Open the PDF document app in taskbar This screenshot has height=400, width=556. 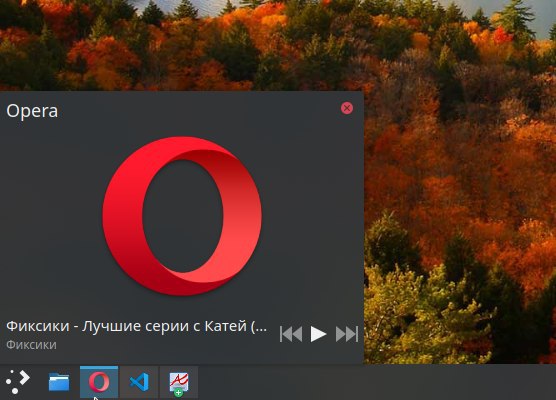(x=179, y=383)
